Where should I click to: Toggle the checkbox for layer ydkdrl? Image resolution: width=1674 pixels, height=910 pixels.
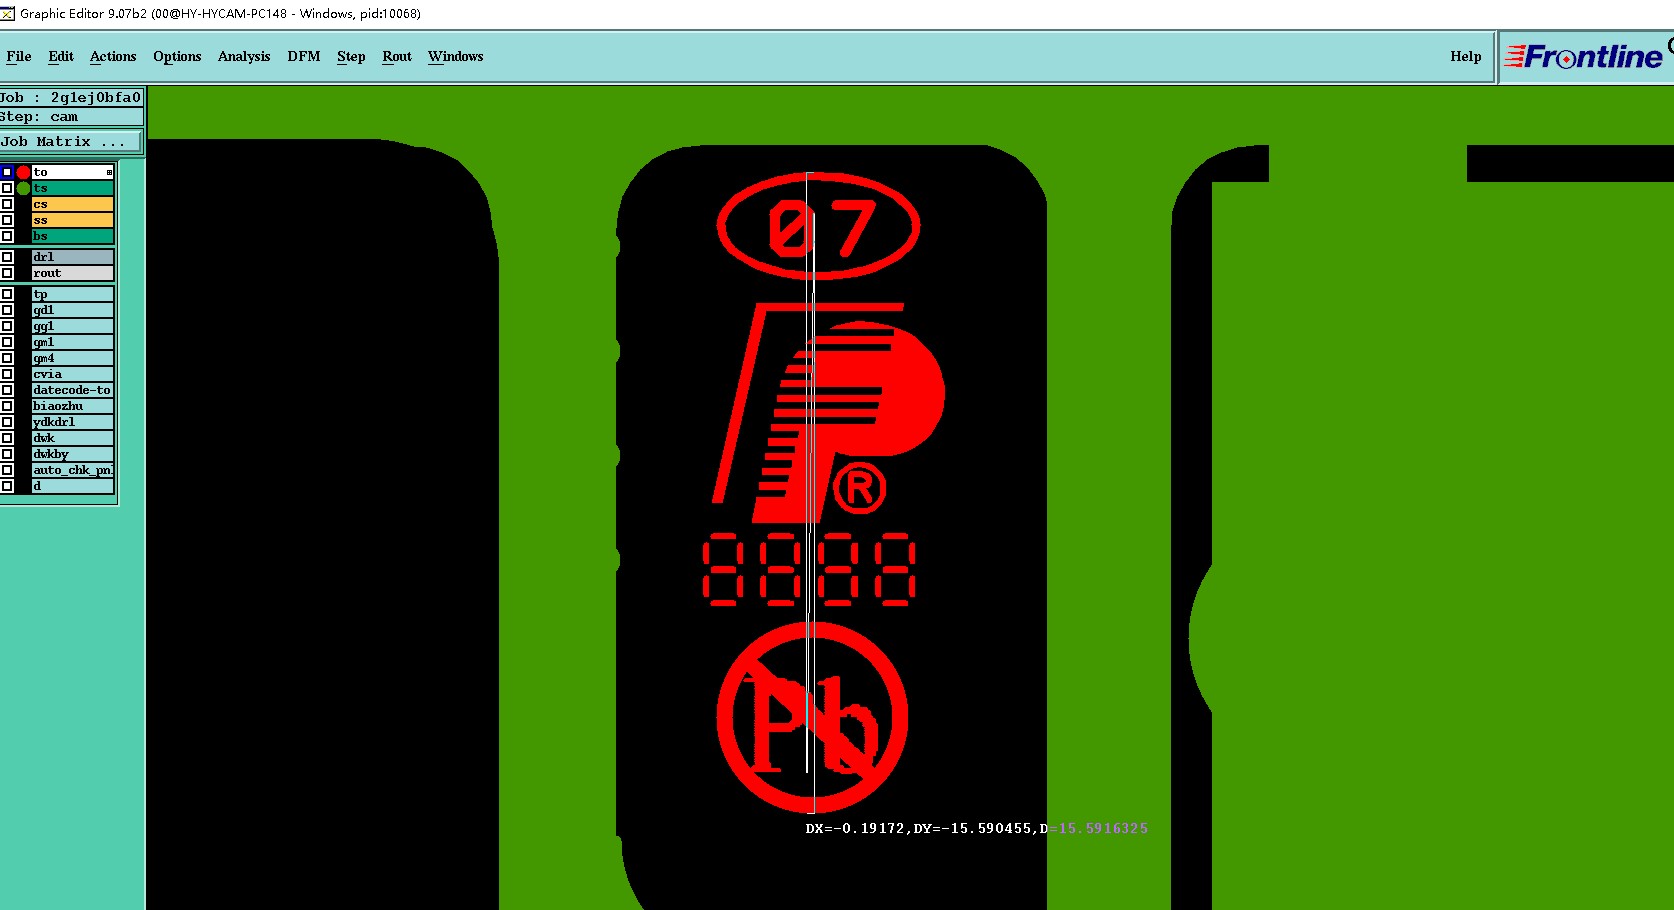pos(7,422)
